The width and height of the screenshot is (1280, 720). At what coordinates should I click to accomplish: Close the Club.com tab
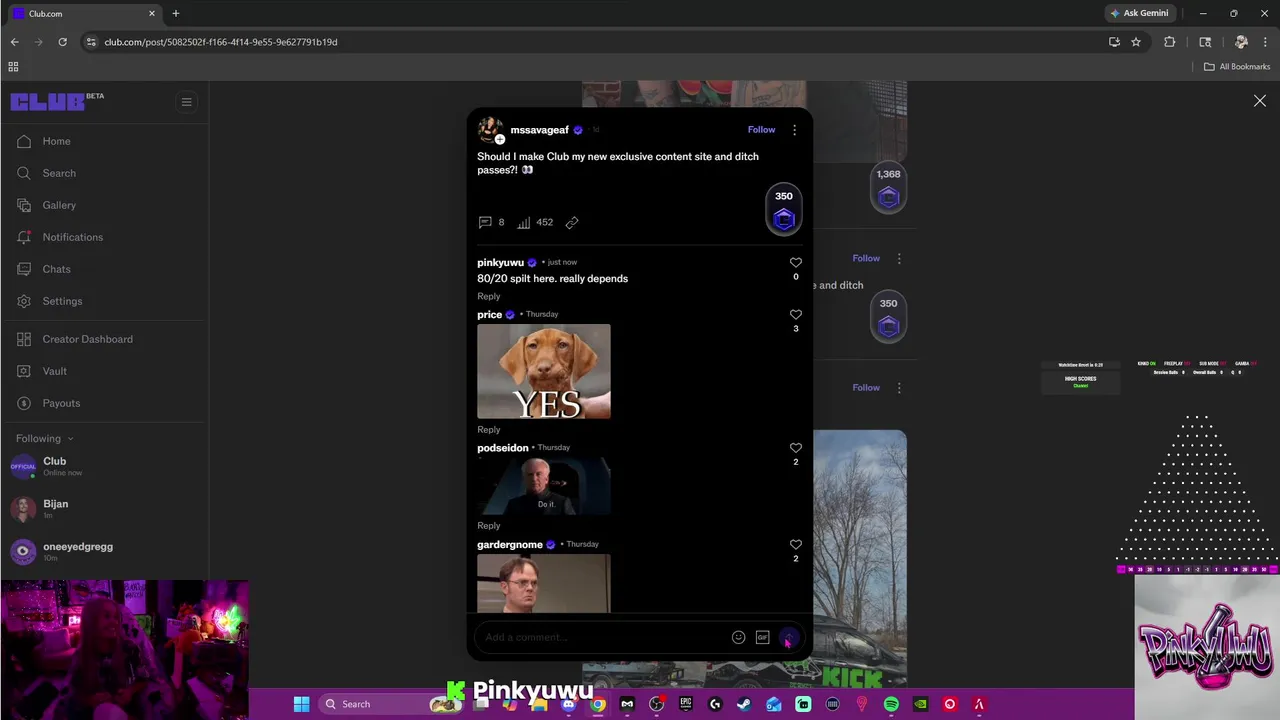coord(152,13)
